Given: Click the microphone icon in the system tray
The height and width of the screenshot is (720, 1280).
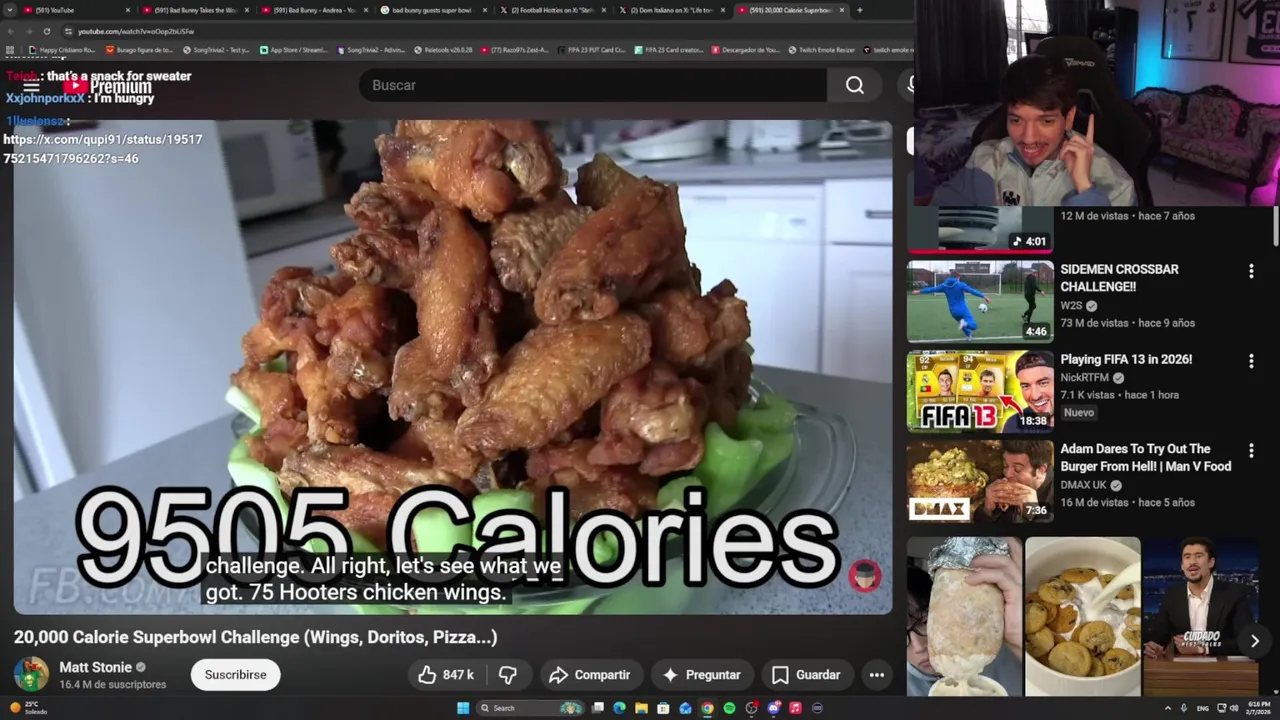Looking at the screenshot, I should 1184,708.
